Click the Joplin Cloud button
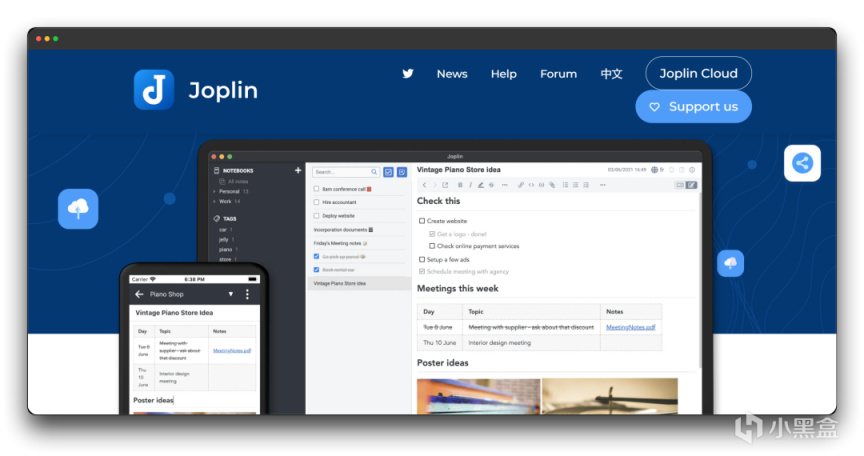Image resolution: width=864 pixels, height=456 pixels. point(698,73)
